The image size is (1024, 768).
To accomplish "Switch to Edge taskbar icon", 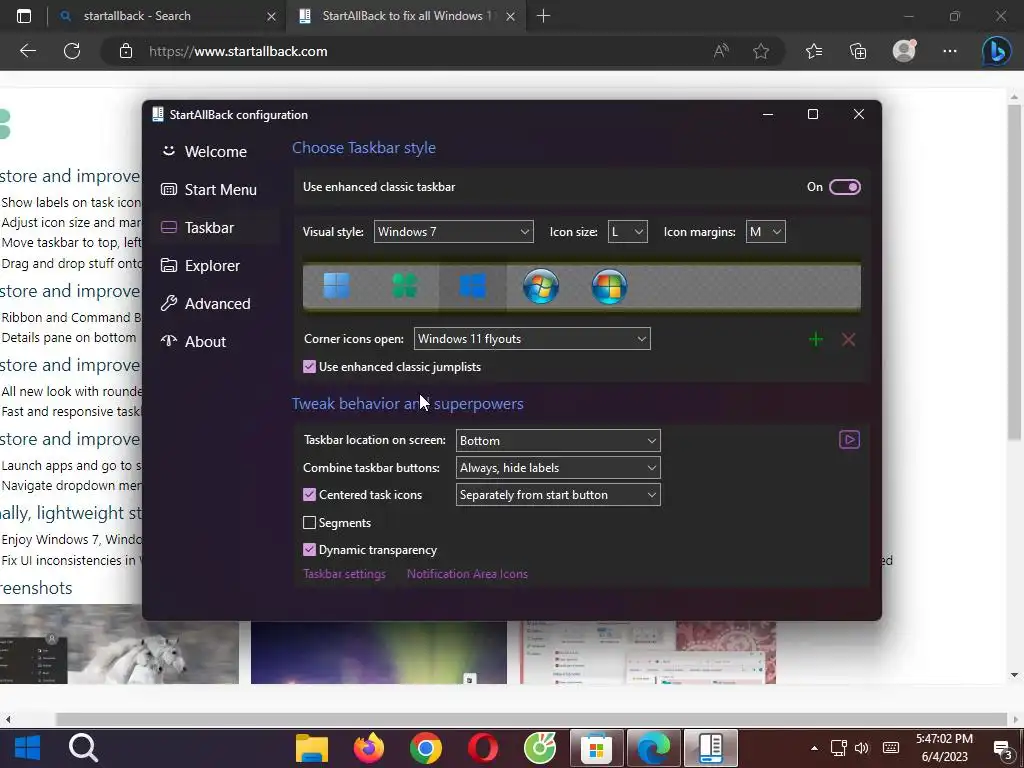I will click(x=654, y=748).
